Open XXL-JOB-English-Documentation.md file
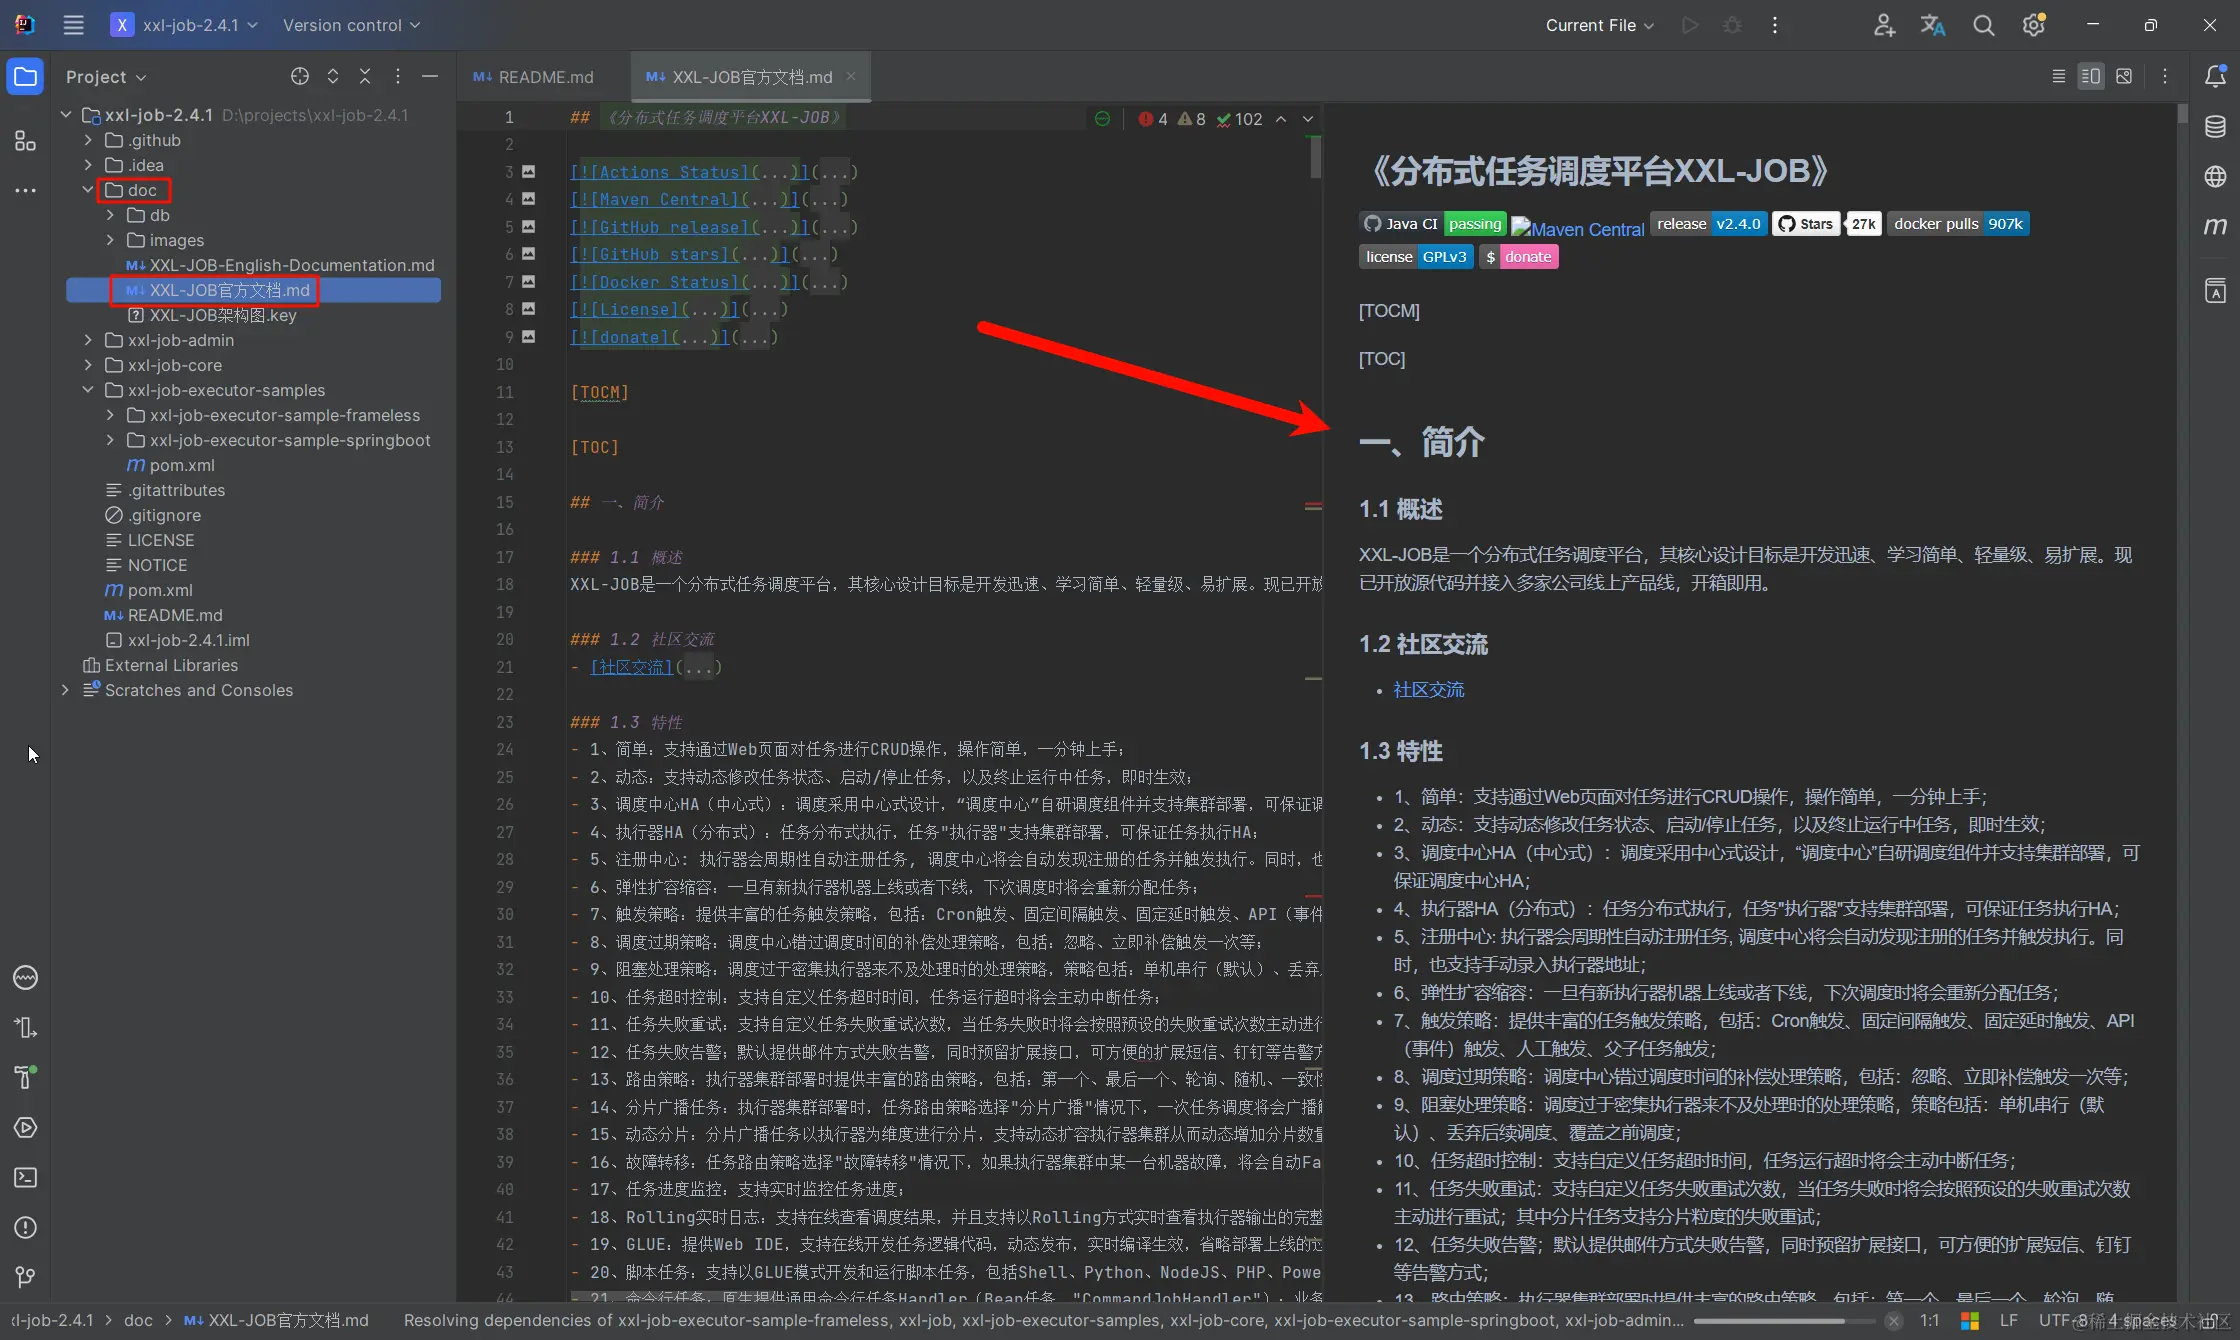This screenshot has width=2240, height=1340. click(280, 265)
